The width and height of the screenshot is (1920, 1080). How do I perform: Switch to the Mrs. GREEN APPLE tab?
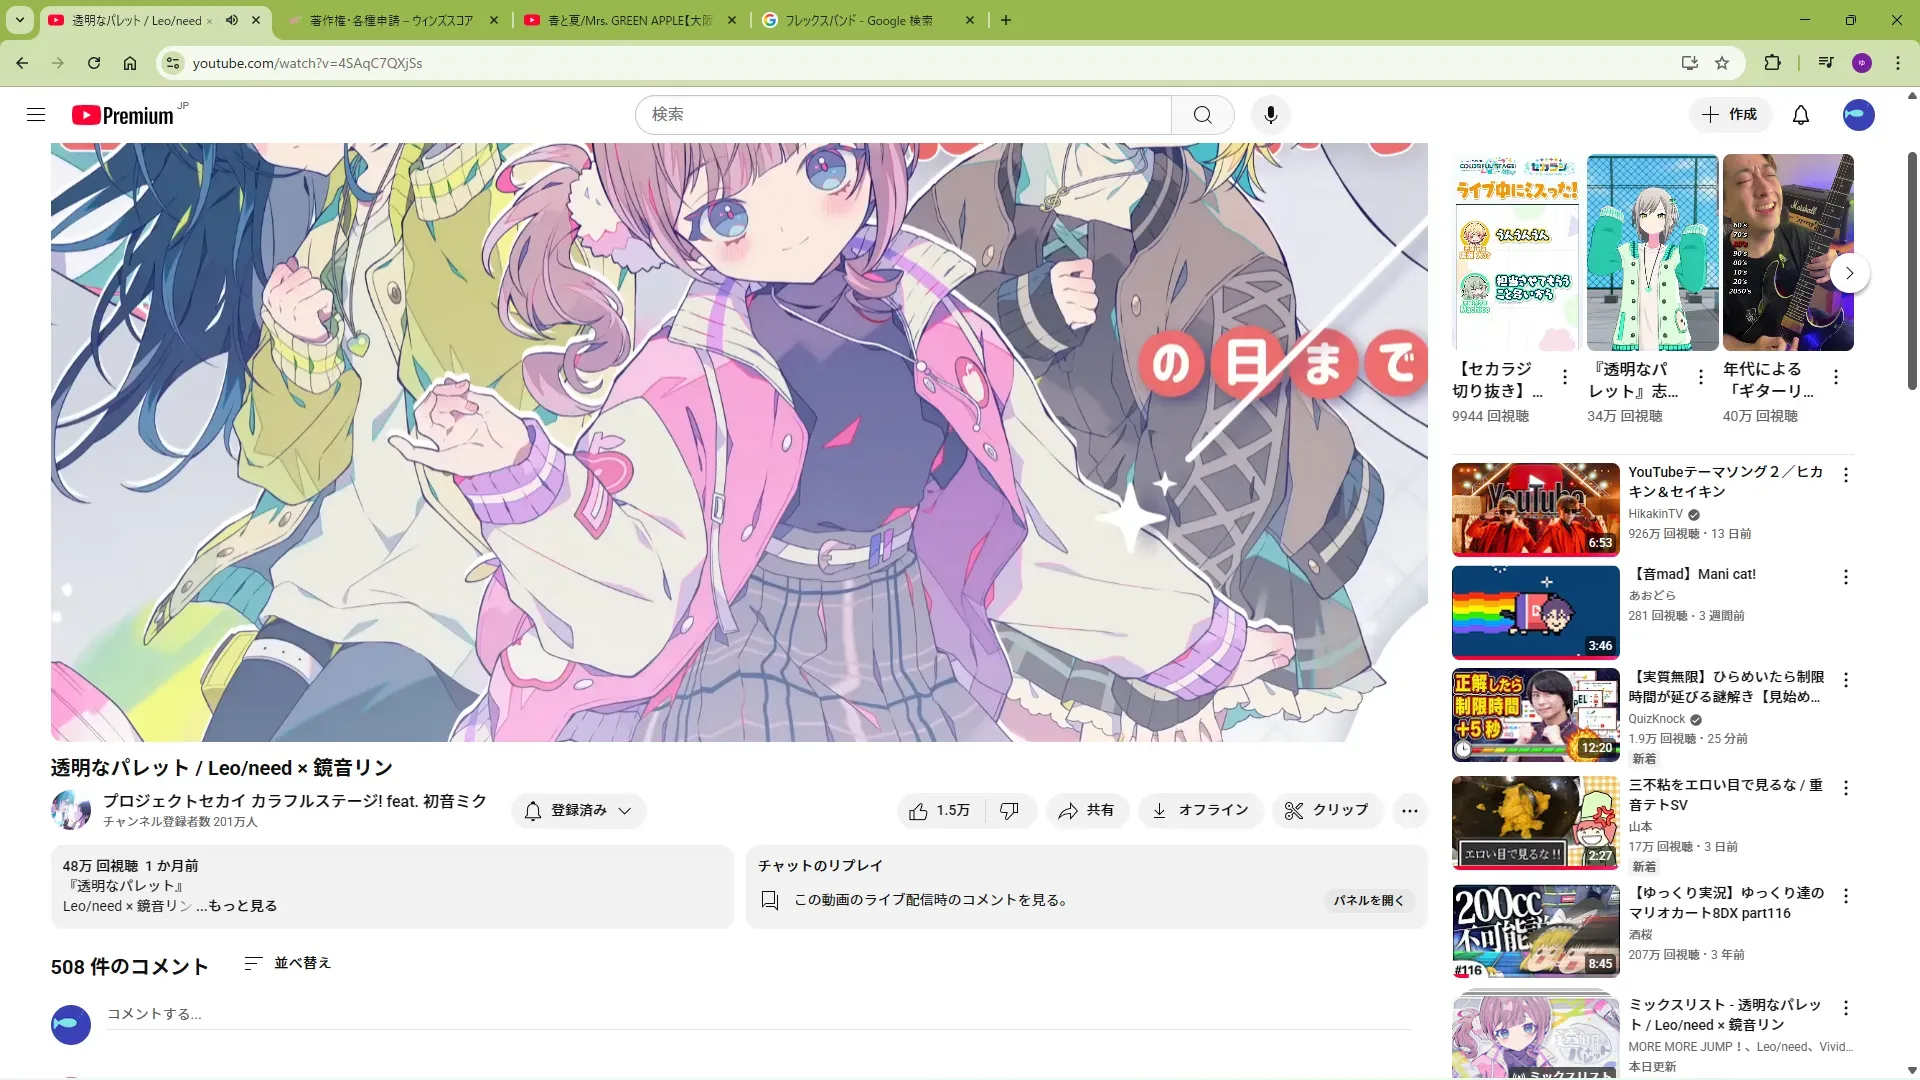click(x=629, y=20)
